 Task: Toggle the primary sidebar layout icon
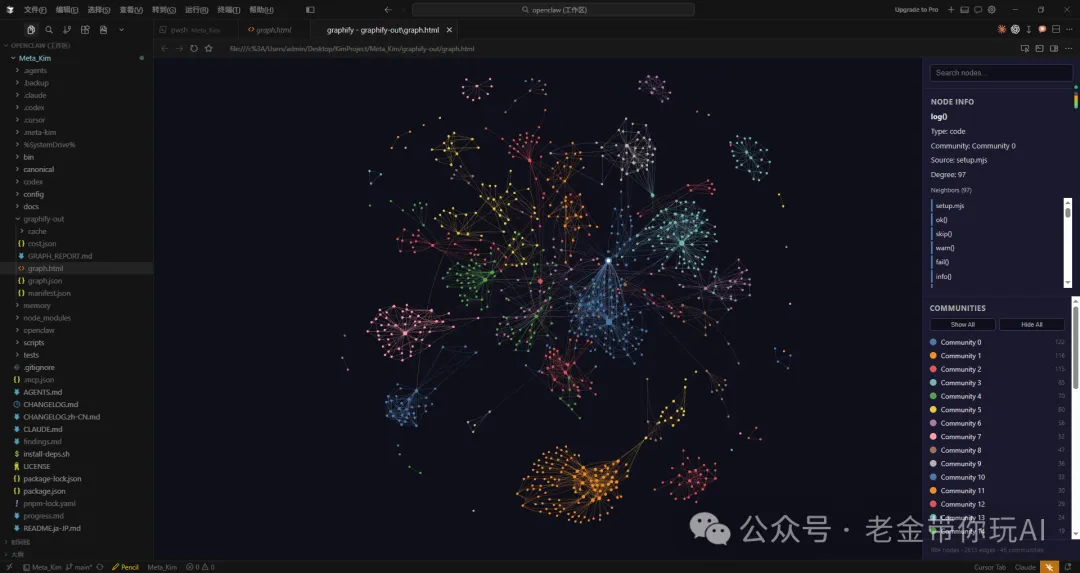pyautogui.click(x=964, y=9)
